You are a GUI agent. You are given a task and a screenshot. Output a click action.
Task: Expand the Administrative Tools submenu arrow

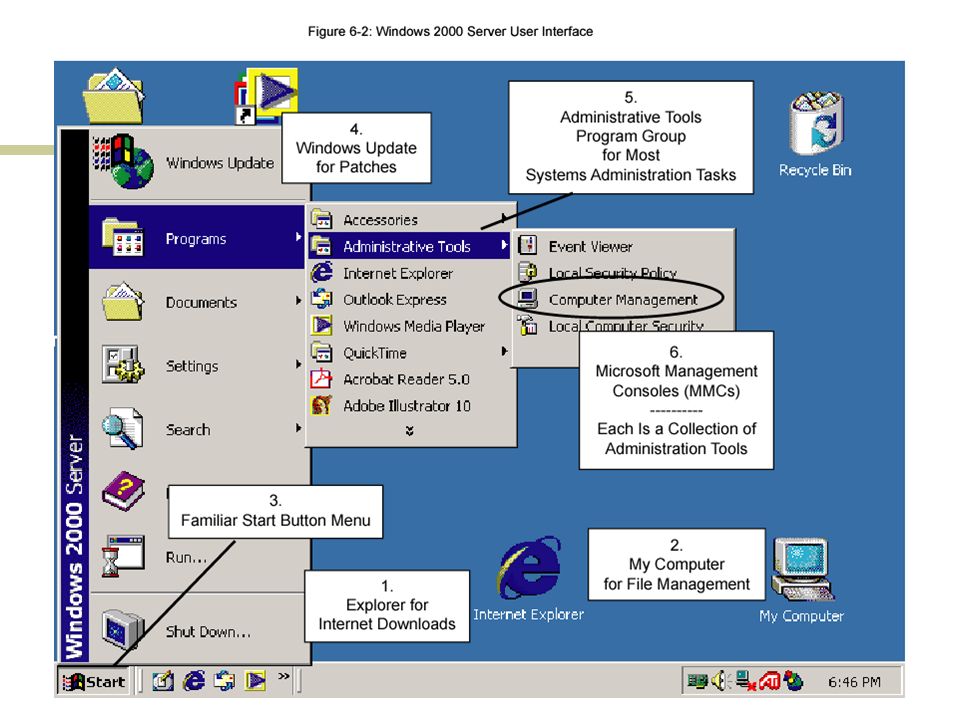pyautogui.click(x=504, y=245)
